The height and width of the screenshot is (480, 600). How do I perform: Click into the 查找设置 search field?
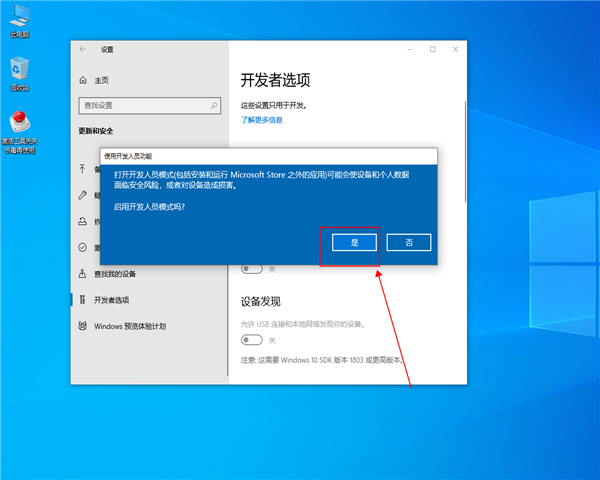[x=140, y=105]
